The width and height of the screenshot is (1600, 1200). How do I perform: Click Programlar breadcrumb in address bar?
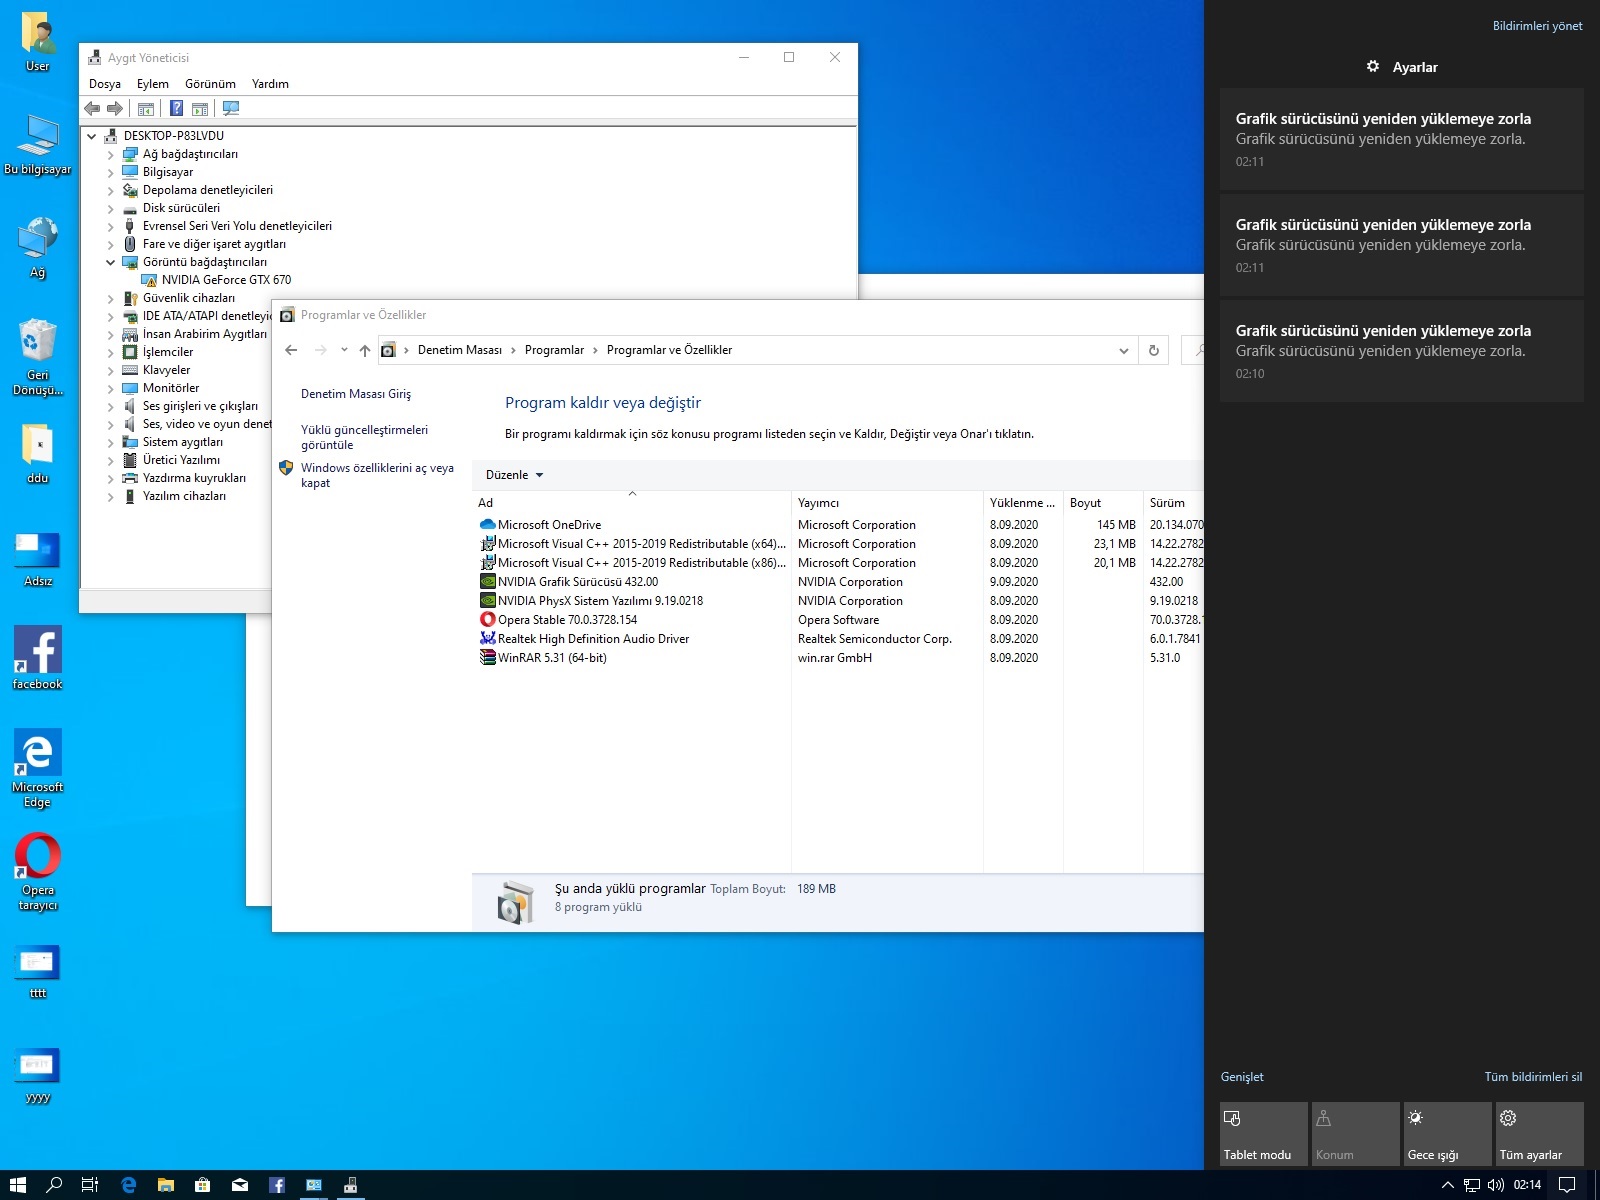pos(554,350)
